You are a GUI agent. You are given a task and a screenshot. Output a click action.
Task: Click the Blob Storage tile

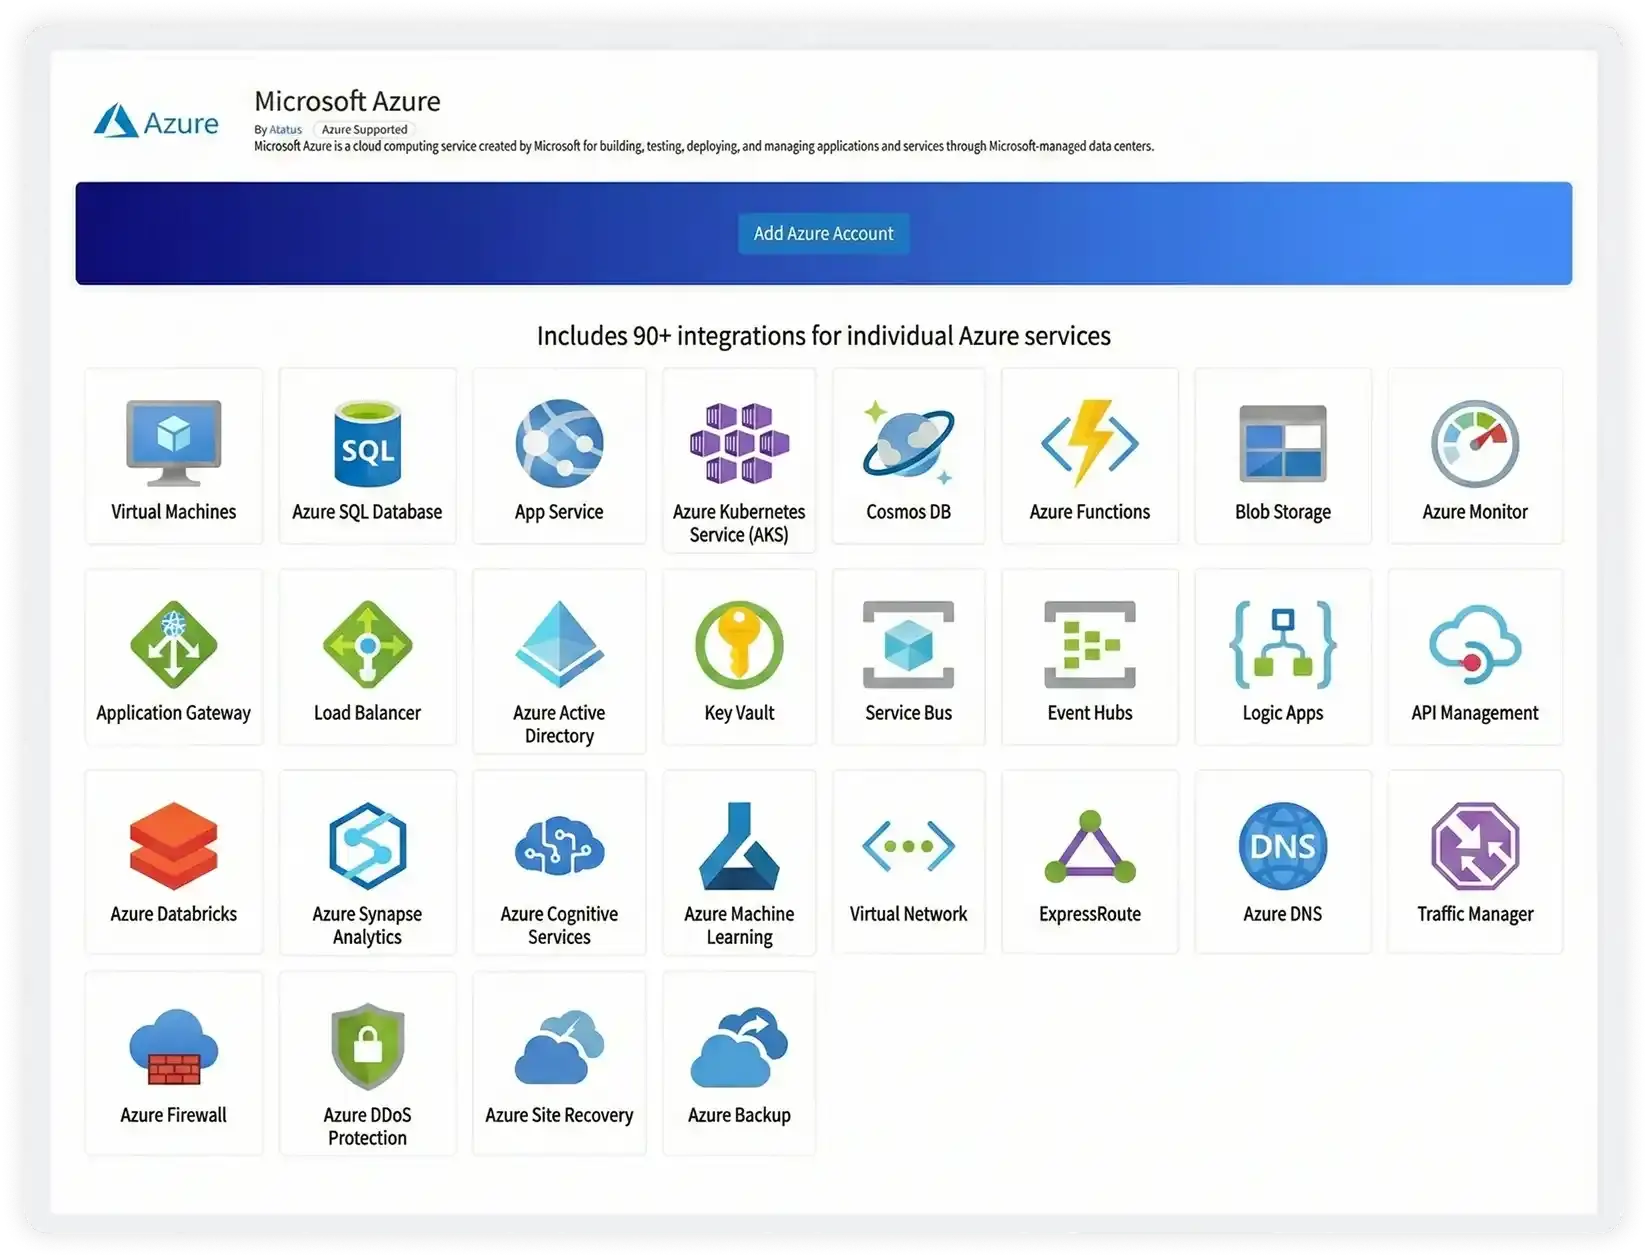[1282, 455]
